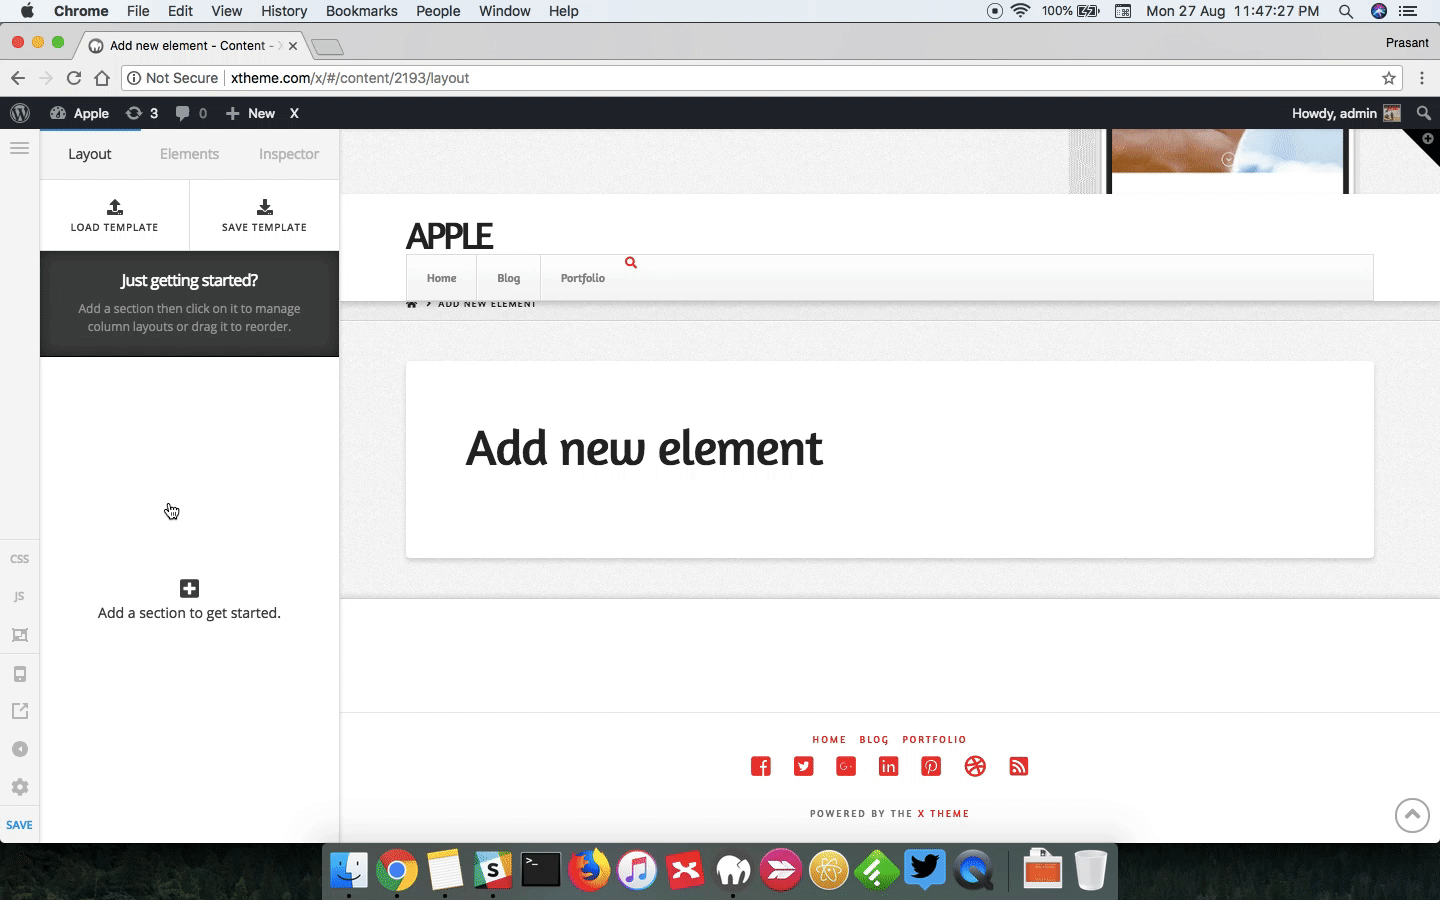Click the Load Template upload icon
1440x900 pixels.
coord(115,207)
